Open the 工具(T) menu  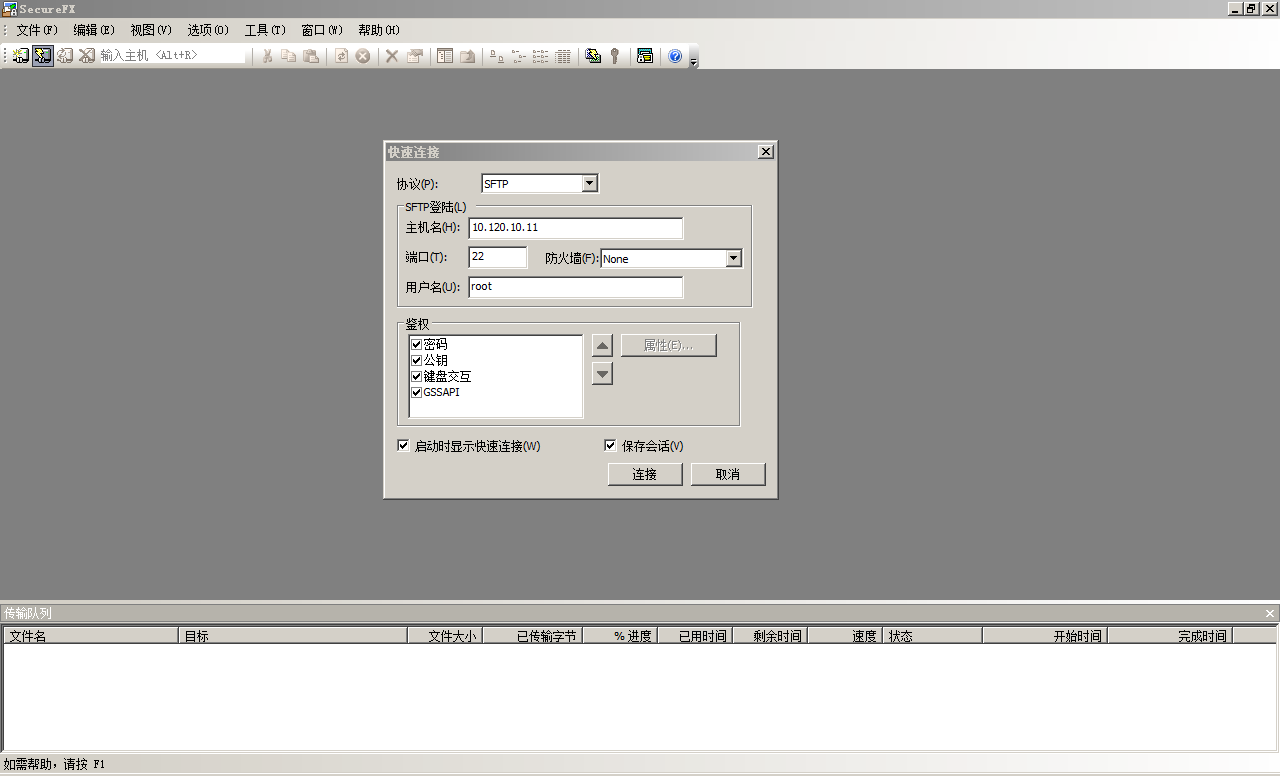[265, 30]
